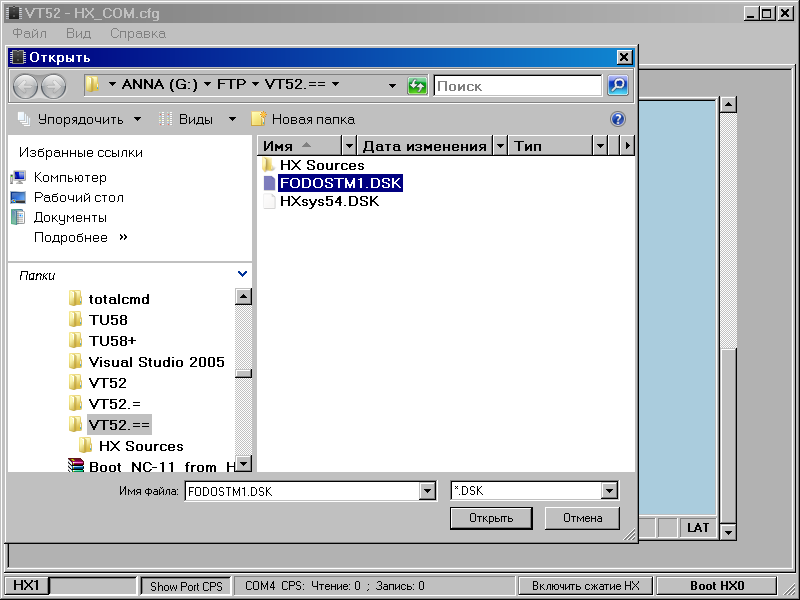Click the Поиск search field
The image size is (800, 600).
click(518, 86)
